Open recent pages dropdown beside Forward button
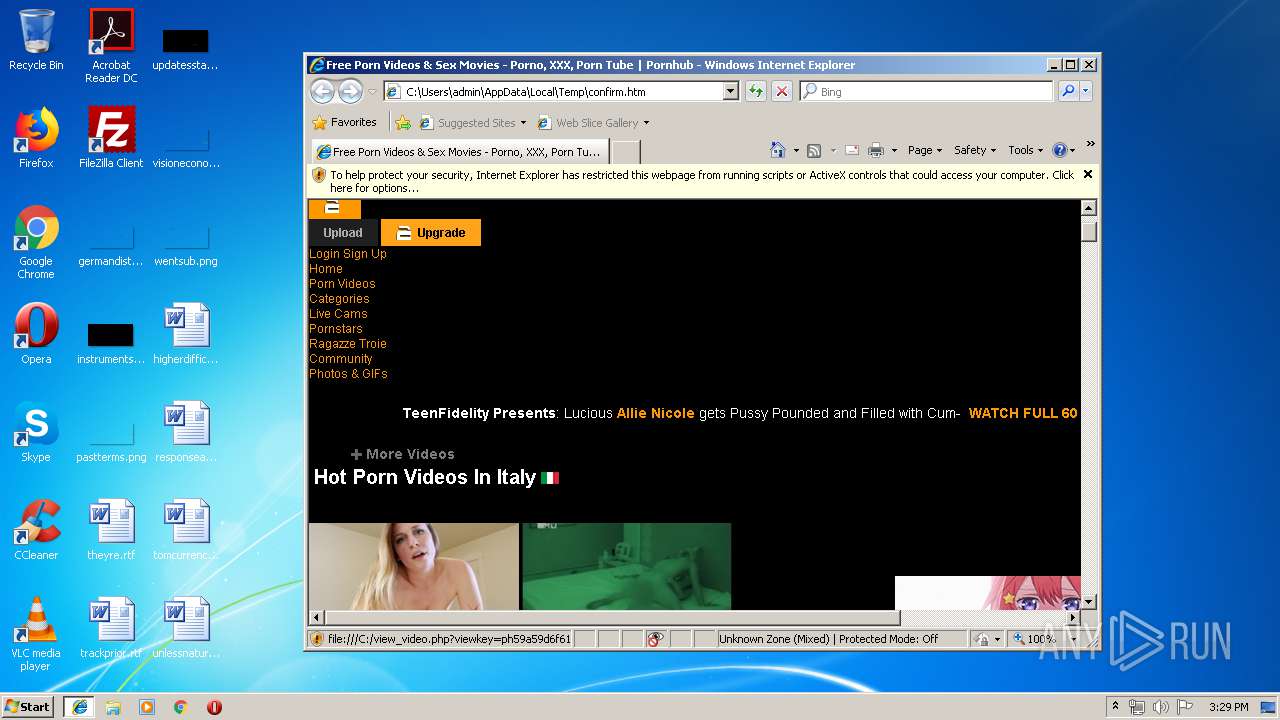 click(x=372, y=91)
